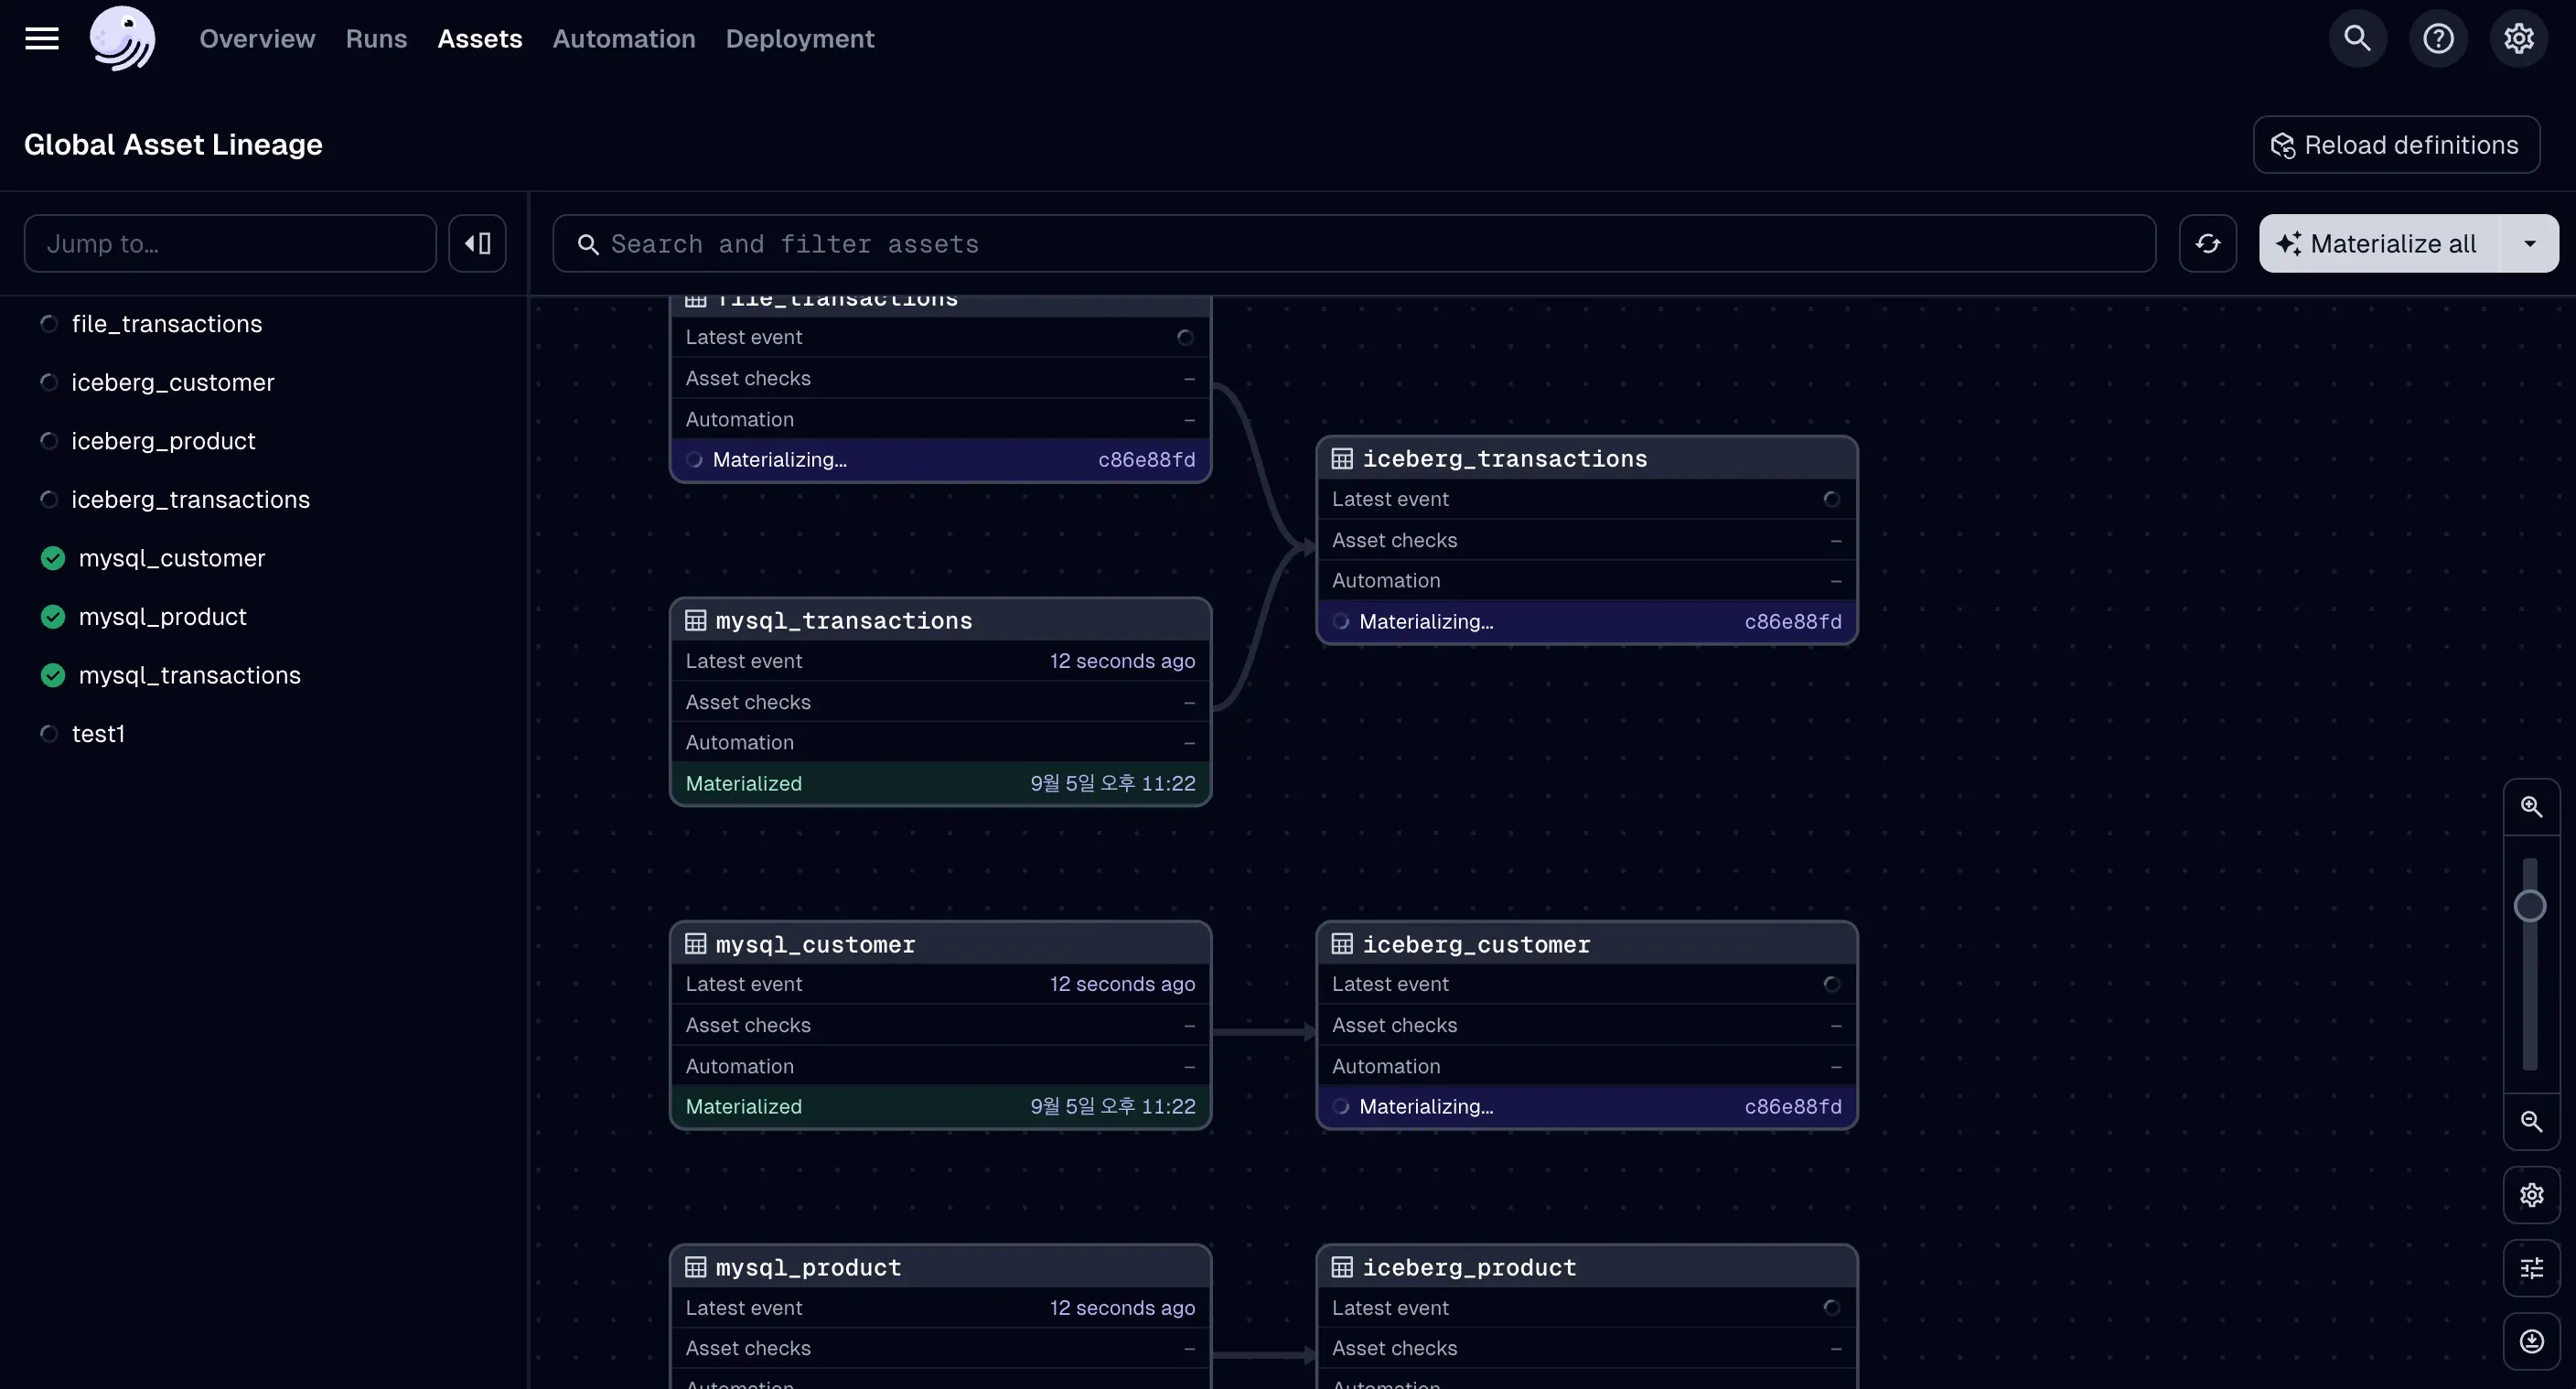This screenshot has height=1389, width=2576.
Task: Collapse the left asset sidebar
Action: (477, 243)
